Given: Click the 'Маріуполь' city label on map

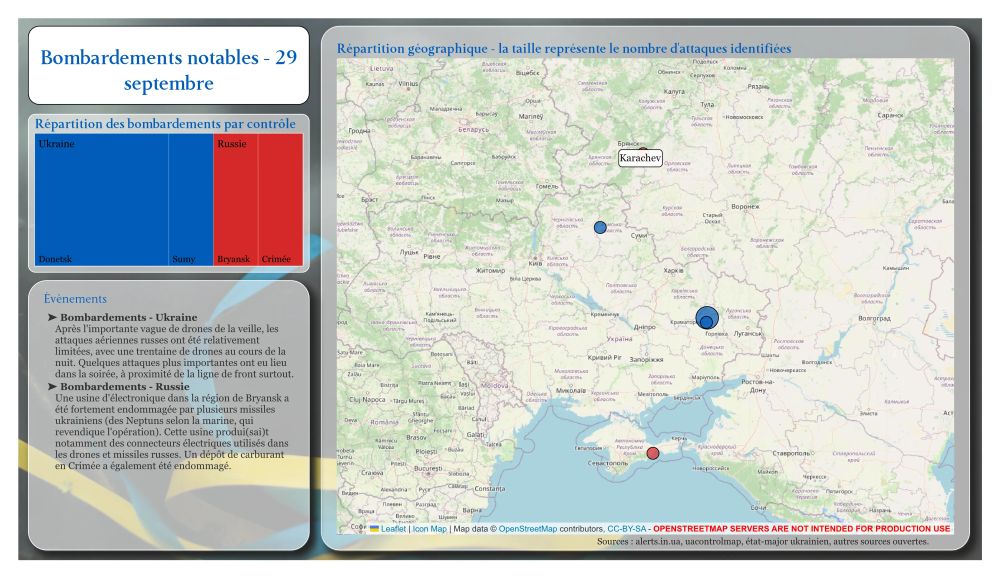Looking at the screenshot, I should (705, 378).
